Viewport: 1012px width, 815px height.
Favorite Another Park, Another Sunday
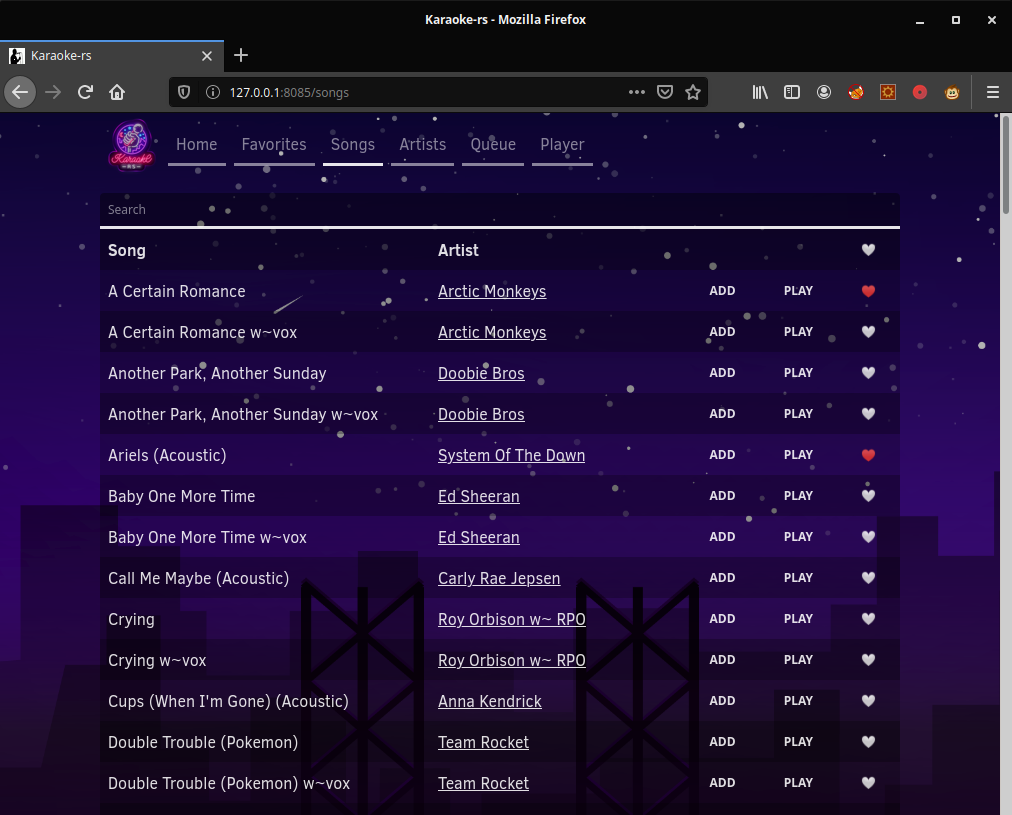868,373
